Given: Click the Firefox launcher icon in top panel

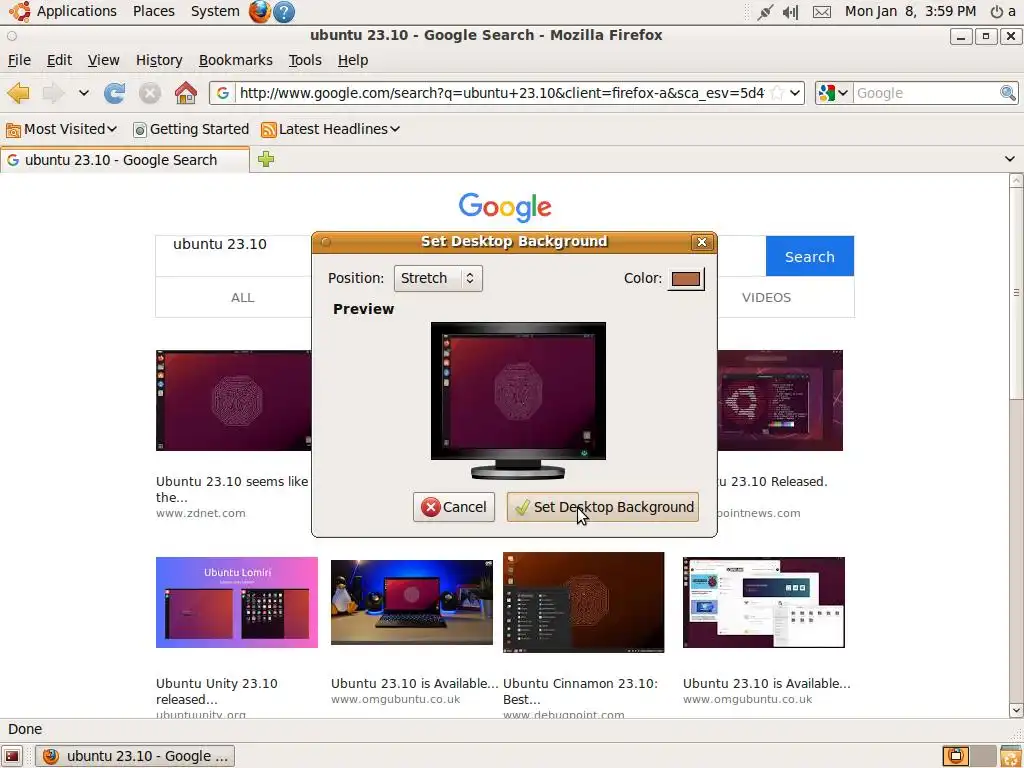Looking at the screenshot, I should tap(259, 11).
